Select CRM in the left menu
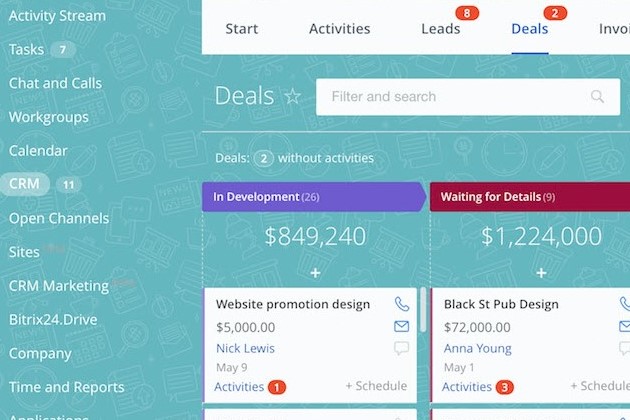The height and width of the screenshot is (420, 630). click(24, 184)
